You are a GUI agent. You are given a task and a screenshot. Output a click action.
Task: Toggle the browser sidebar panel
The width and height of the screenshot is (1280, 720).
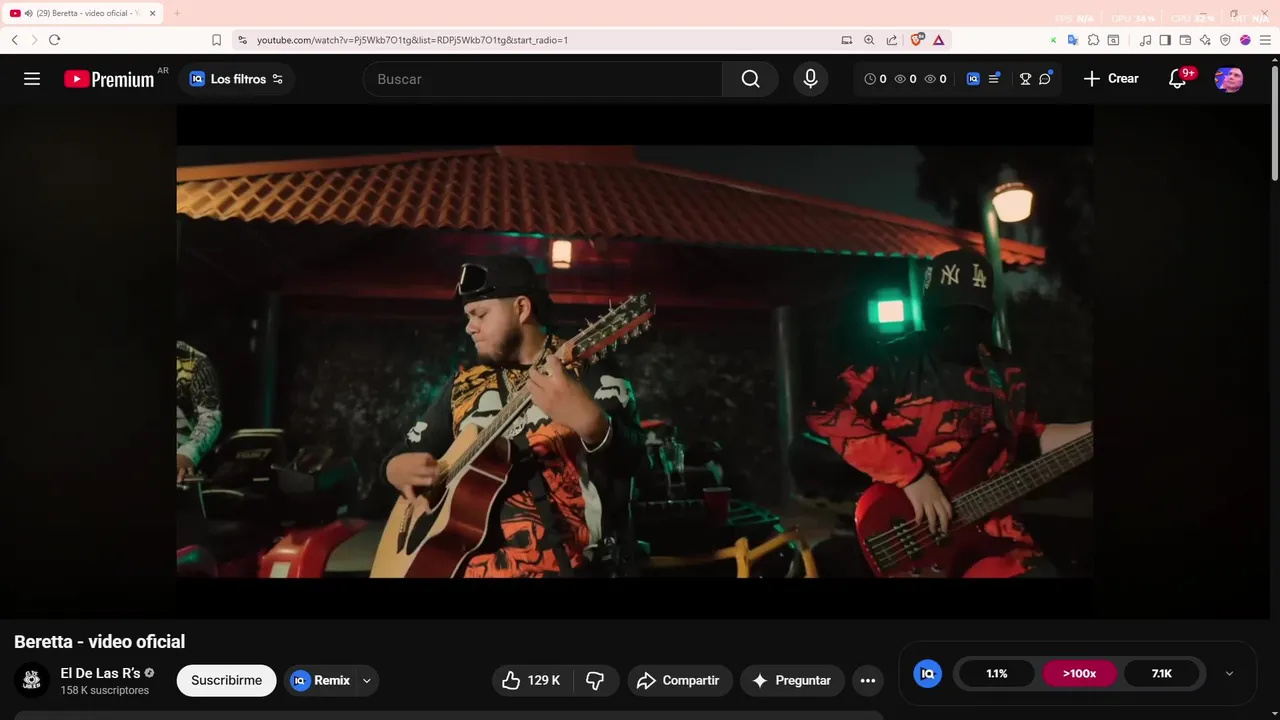coord(1165,40)
